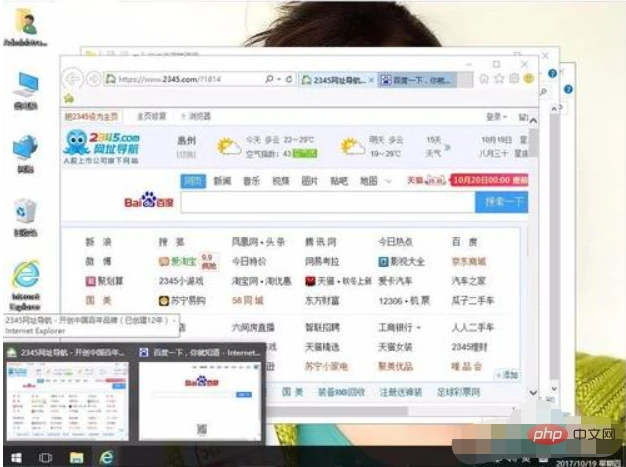The image size is (626, 467).
Task: Click the upper blue help icon in the background window
Action: [x=552, y=73]
